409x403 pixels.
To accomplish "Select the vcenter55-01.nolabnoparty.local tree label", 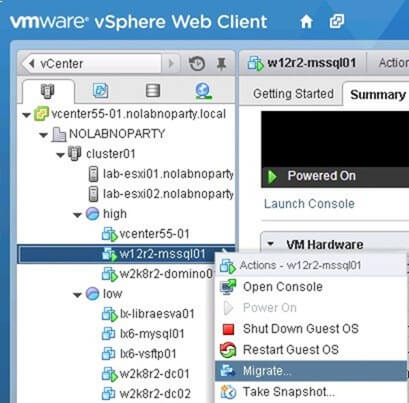I will 139,114.
